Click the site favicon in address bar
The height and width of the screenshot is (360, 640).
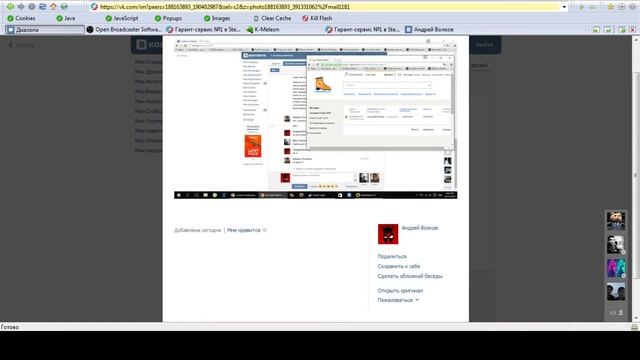pos(94,7)
